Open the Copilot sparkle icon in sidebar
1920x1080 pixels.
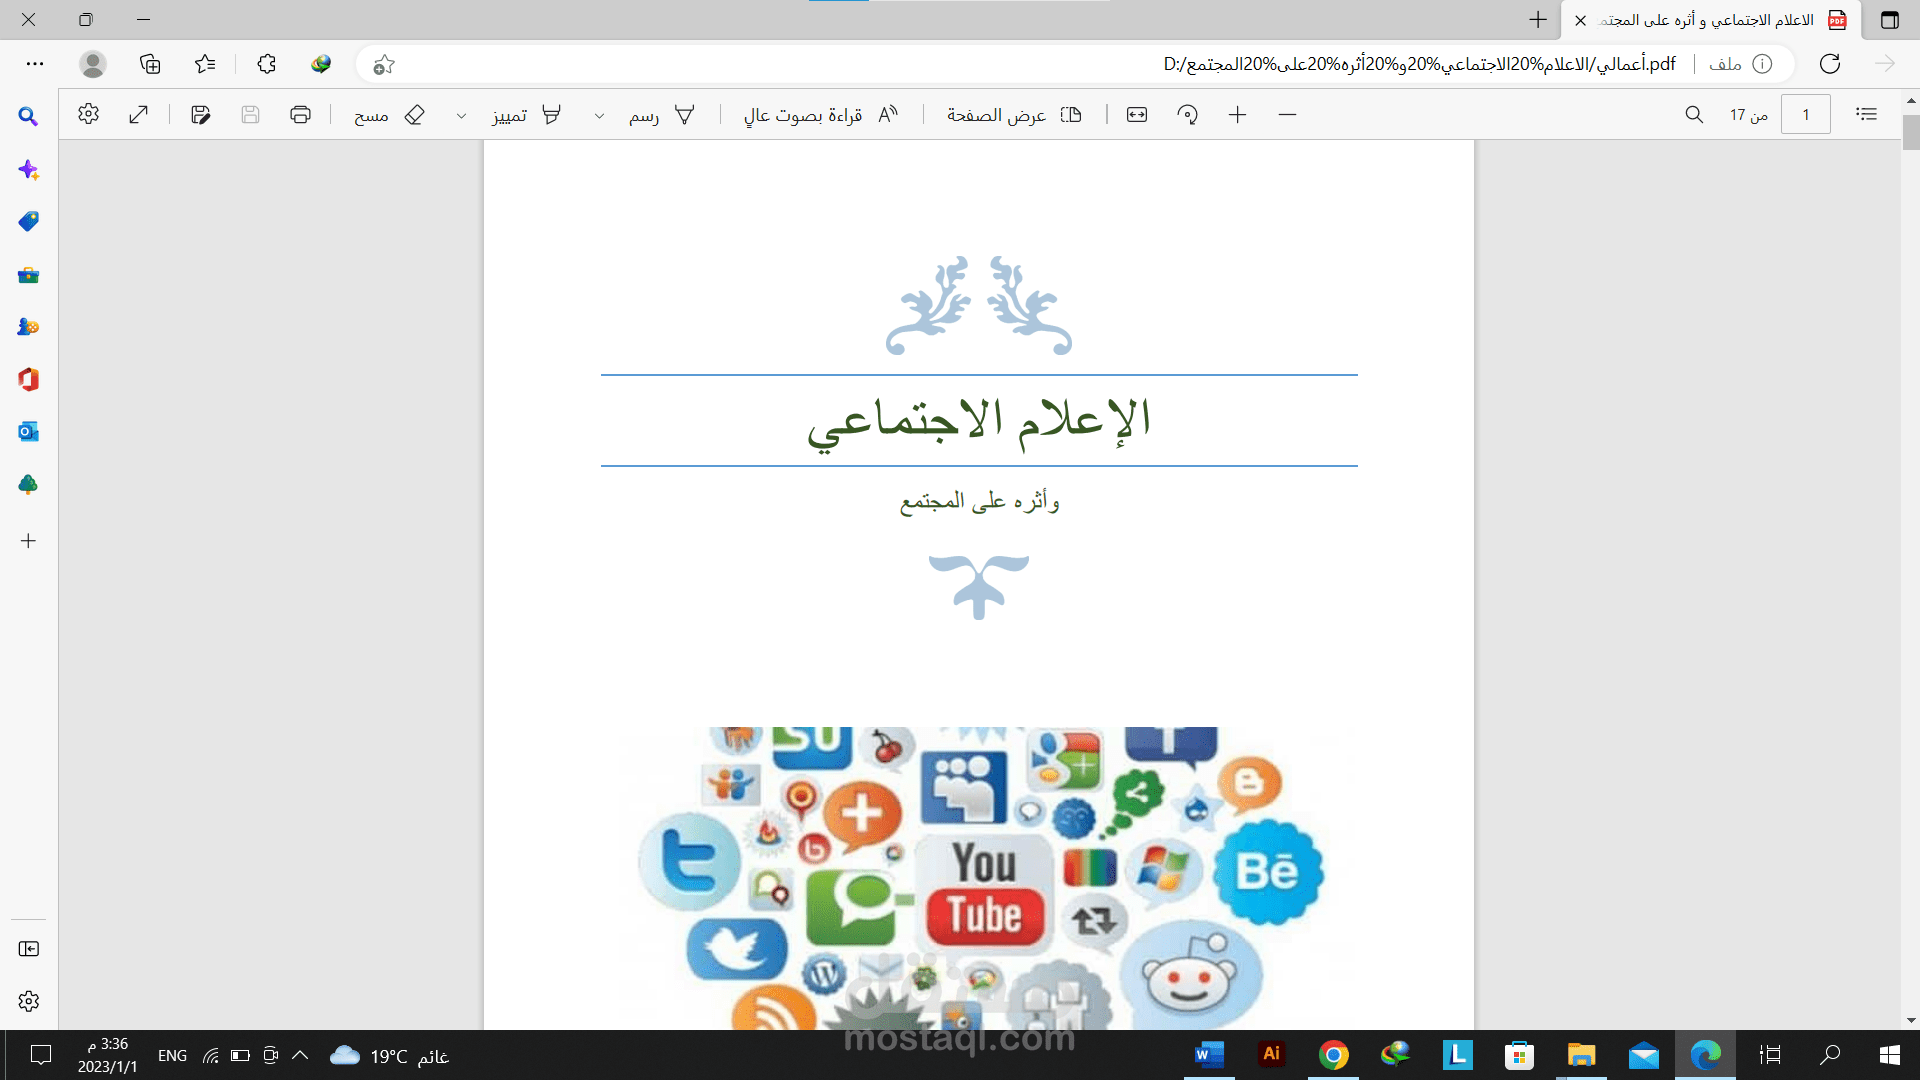point(28,170)
